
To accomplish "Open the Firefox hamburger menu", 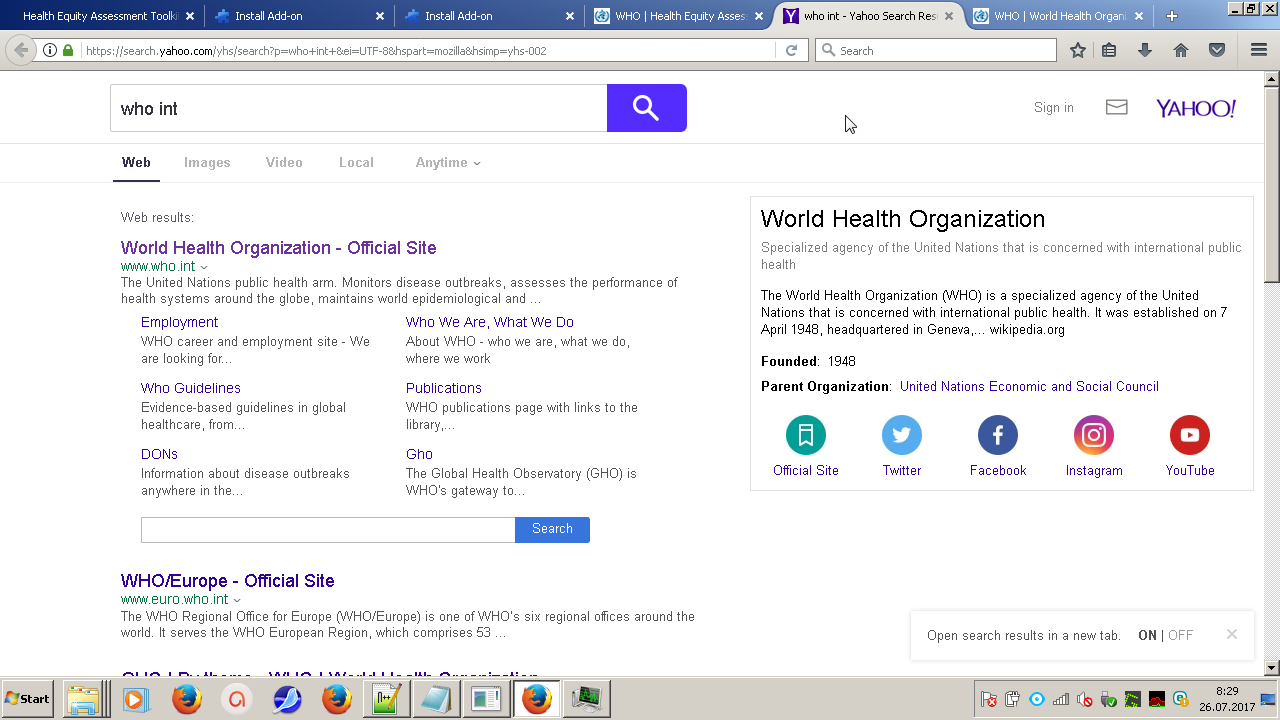I will (1259, 50).
